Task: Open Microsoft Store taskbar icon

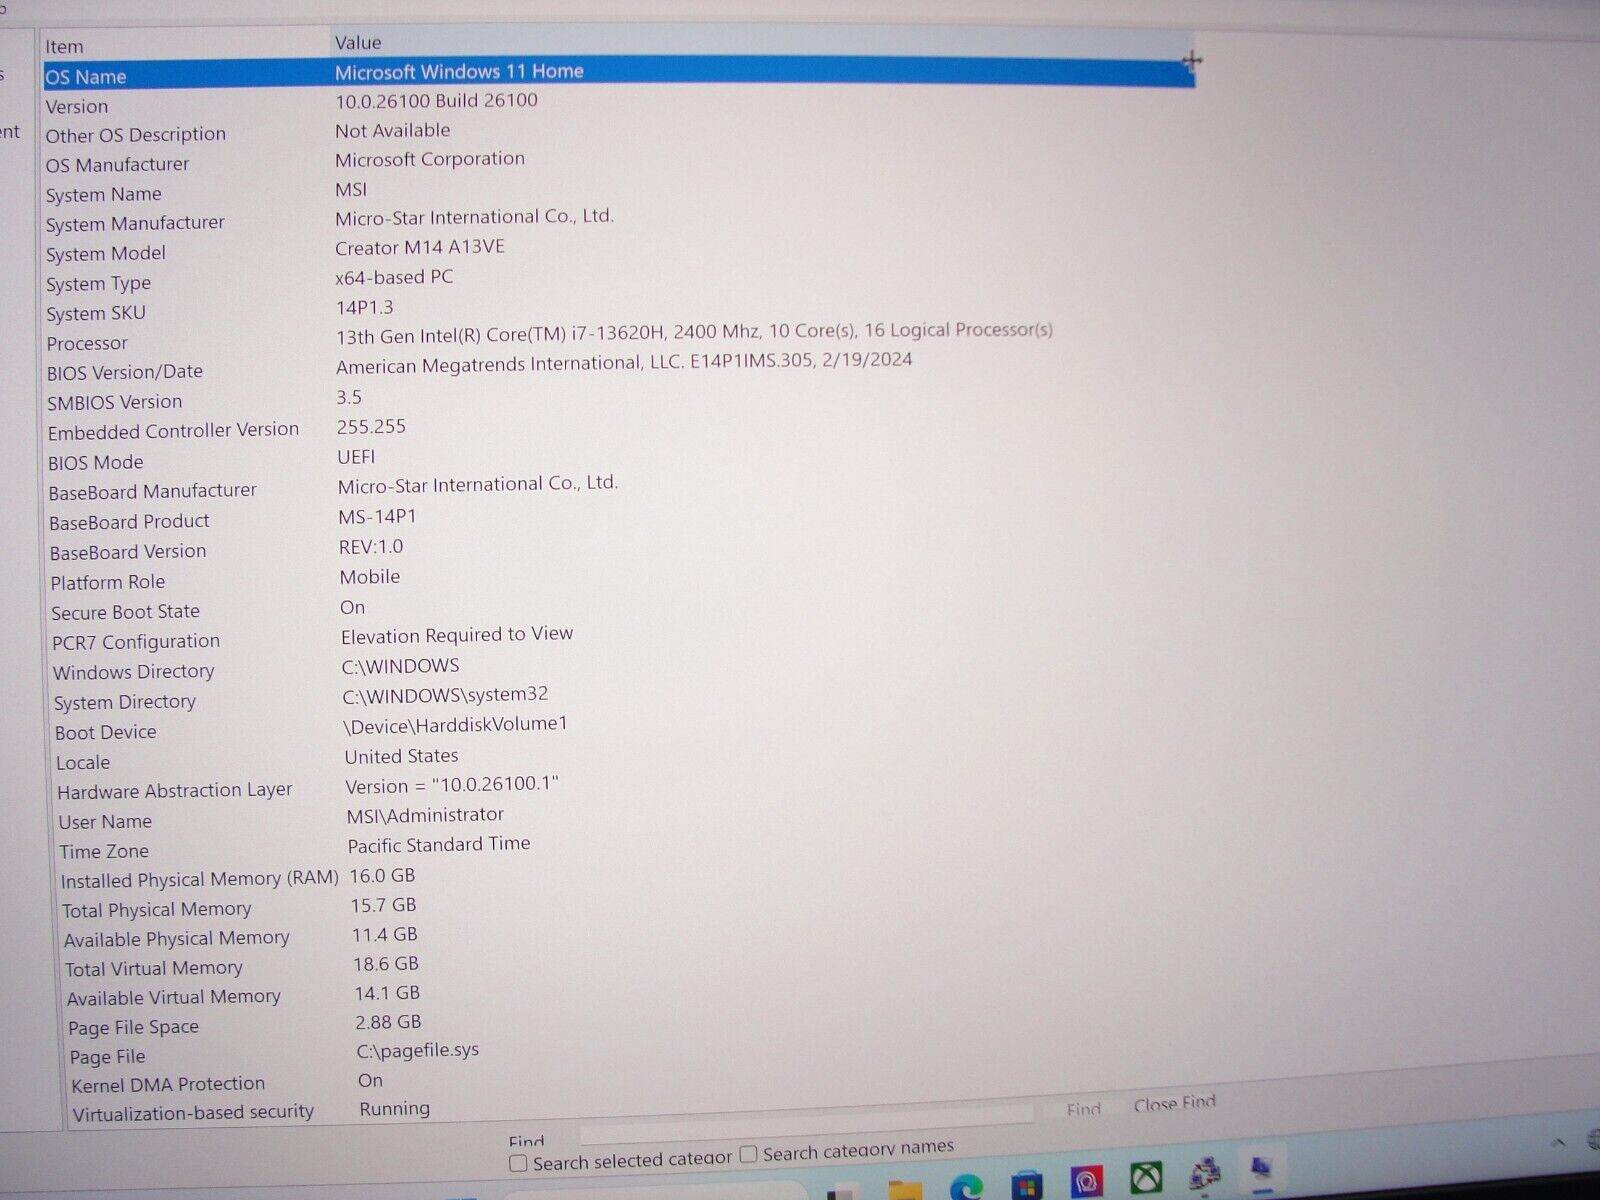Action: click(x=1026, y=1186)
